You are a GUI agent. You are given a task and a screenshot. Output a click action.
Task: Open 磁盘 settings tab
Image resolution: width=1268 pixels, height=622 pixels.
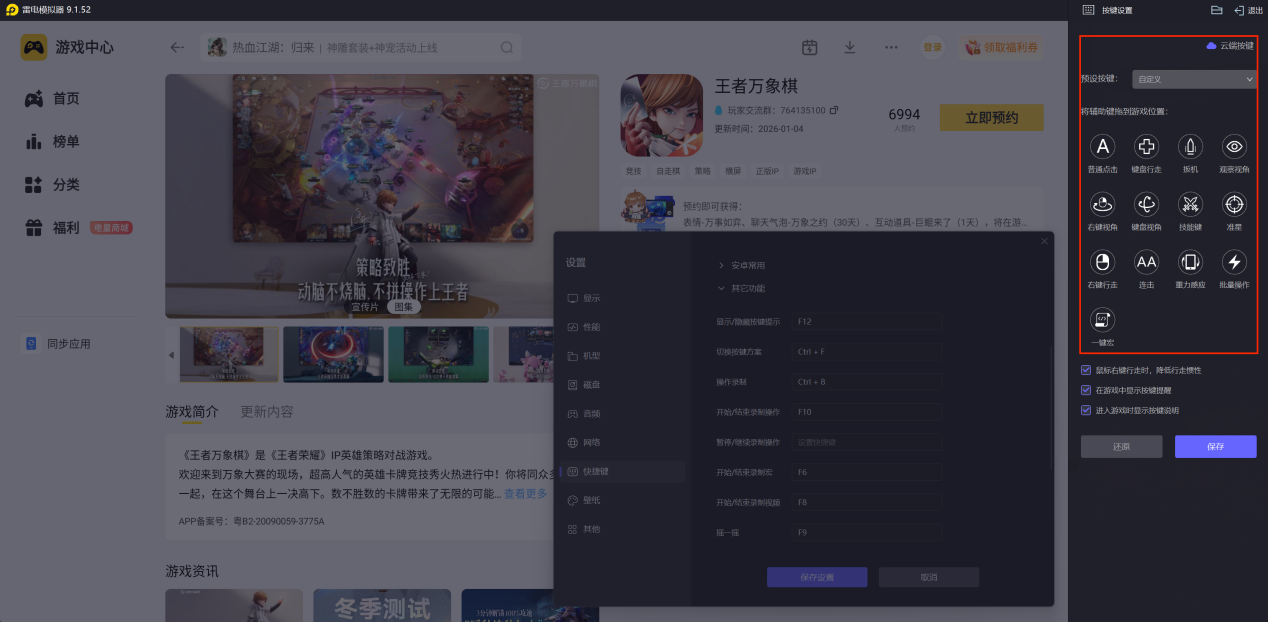pos(620,385)
